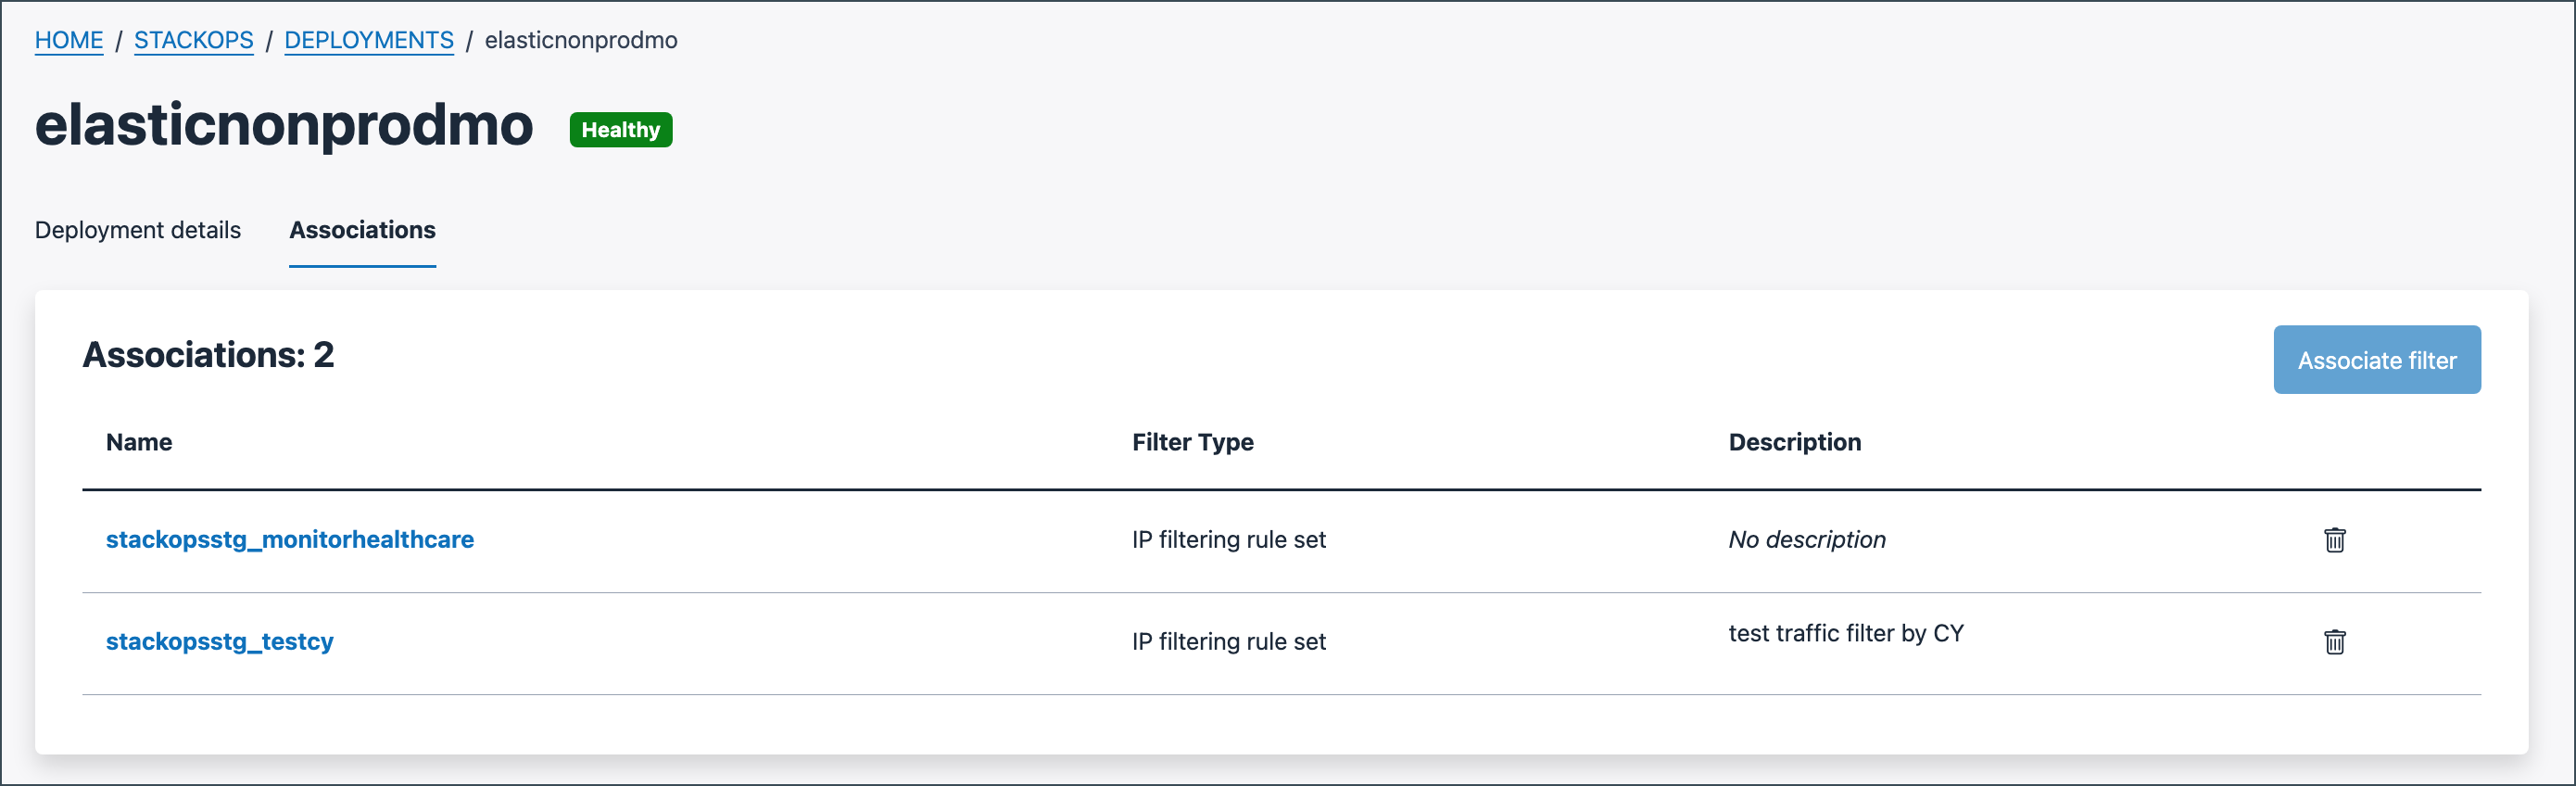2576x786 pixels.
Task: Switch to the Deployment details tab
Action: point(137,230)
